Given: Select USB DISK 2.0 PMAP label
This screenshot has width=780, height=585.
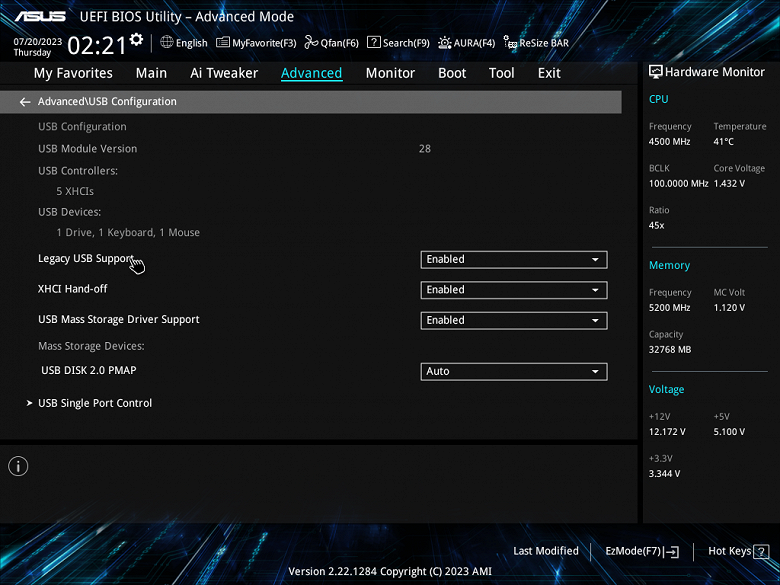Looking at the screenshot, I should click(89, 370).
